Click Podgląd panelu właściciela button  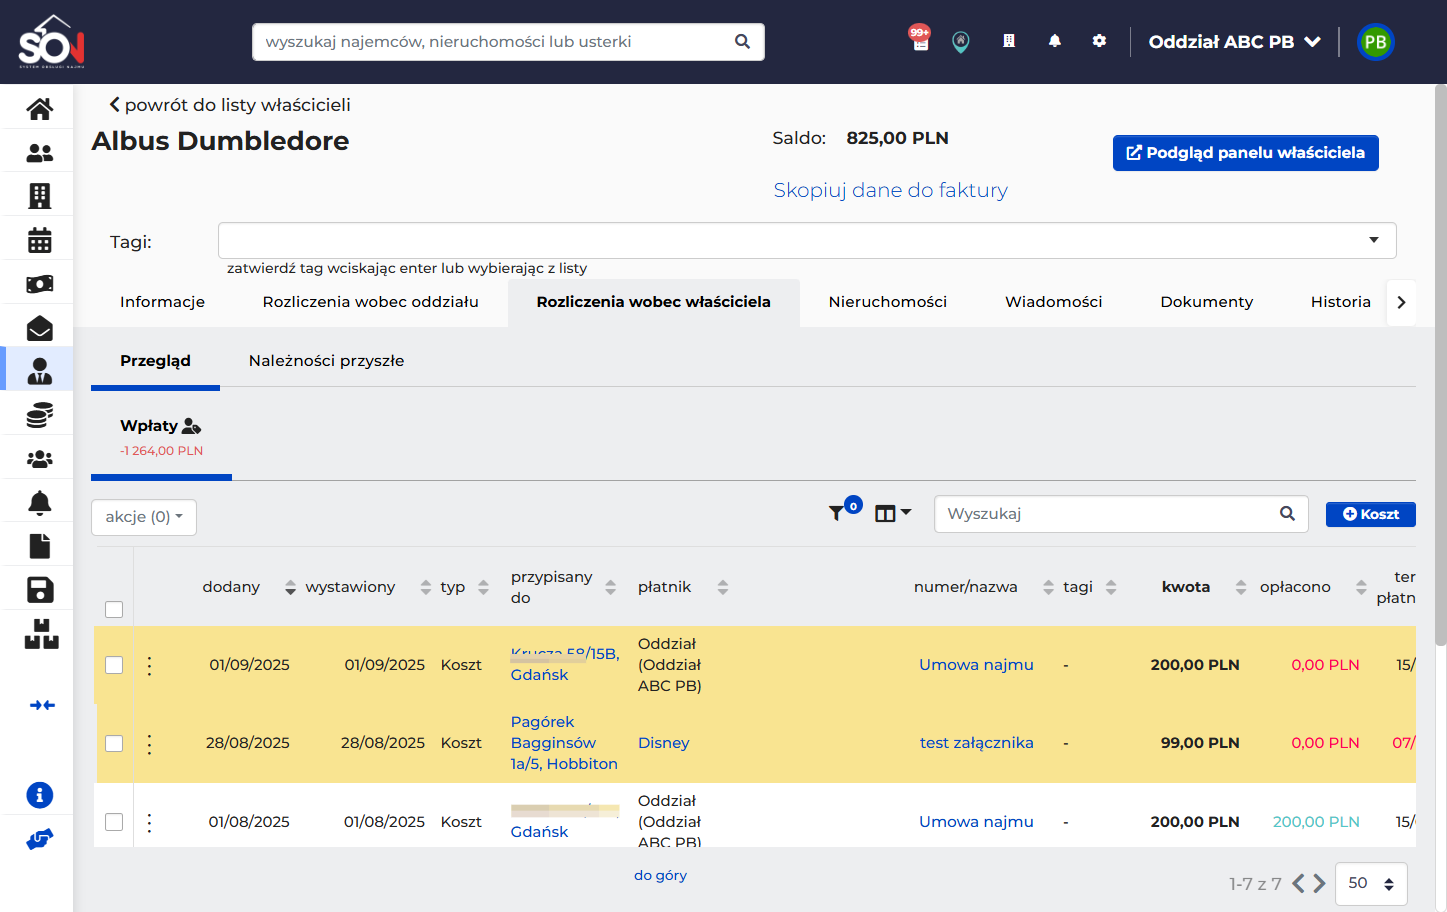coord(1245,153)
